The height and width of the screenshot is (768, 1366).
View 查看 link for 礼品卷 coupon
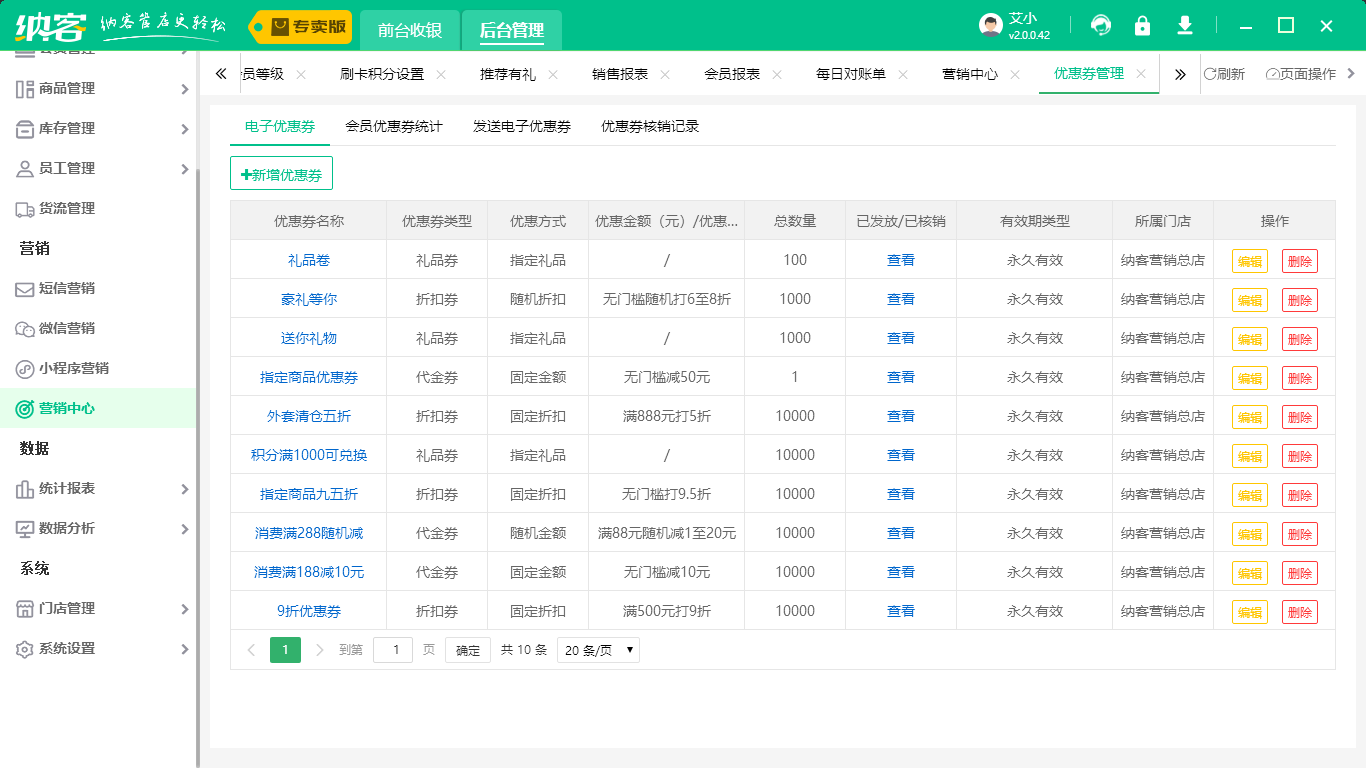click(898, 259)
